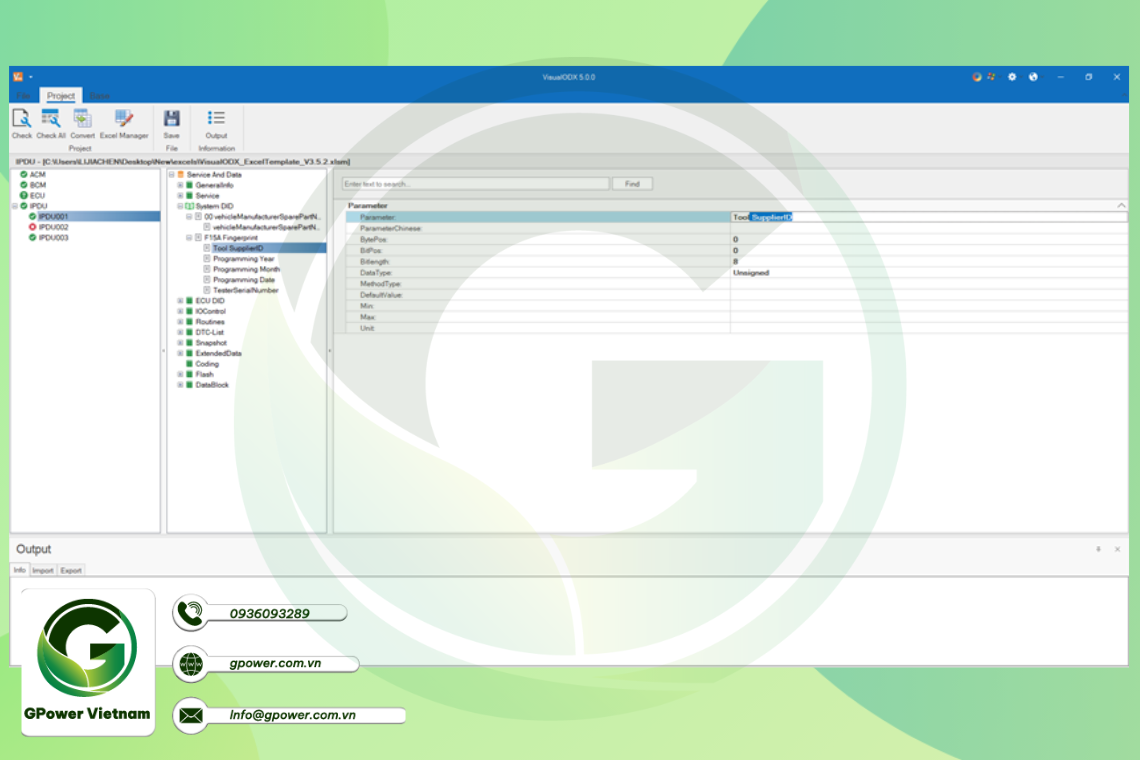This screenshot has width=1140, height=760.
Task: Open the quick access arrow beside app icon
Action: tap(31, 77)
